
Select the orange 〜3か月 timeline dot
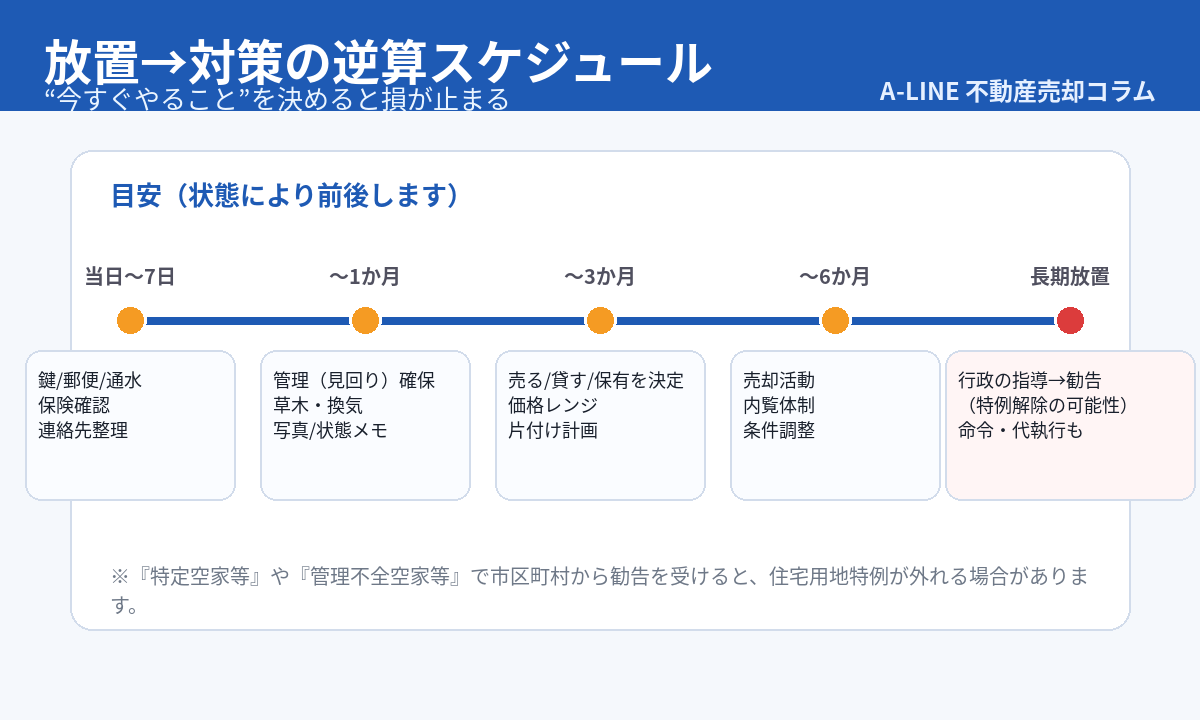pos(600,321)
